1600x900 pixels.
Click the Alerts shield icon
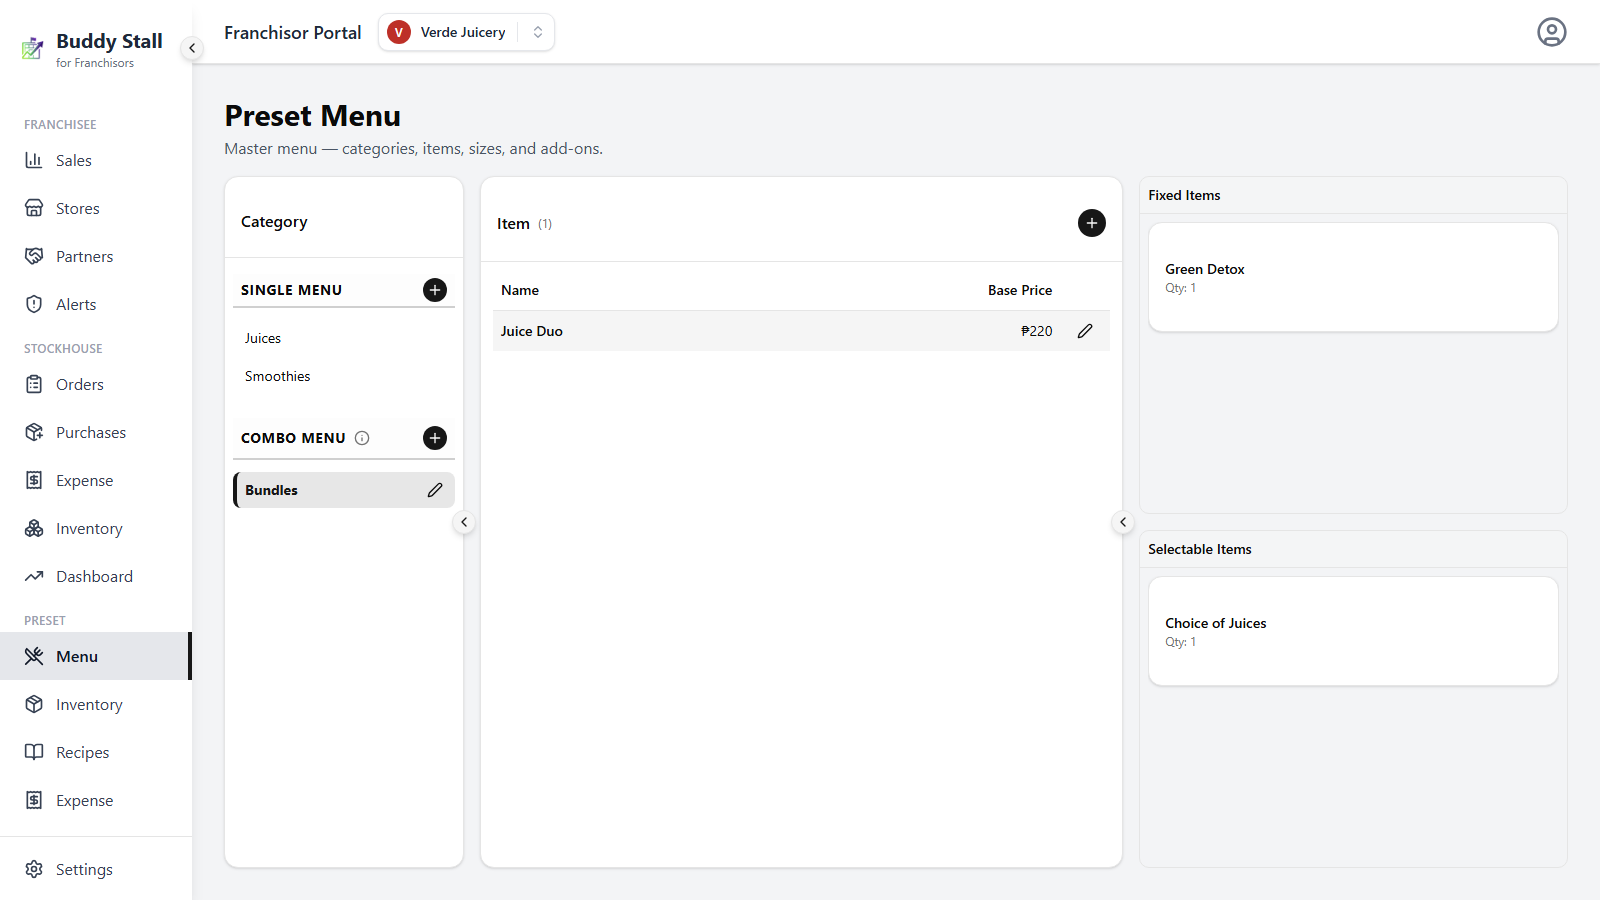point(34,304)
